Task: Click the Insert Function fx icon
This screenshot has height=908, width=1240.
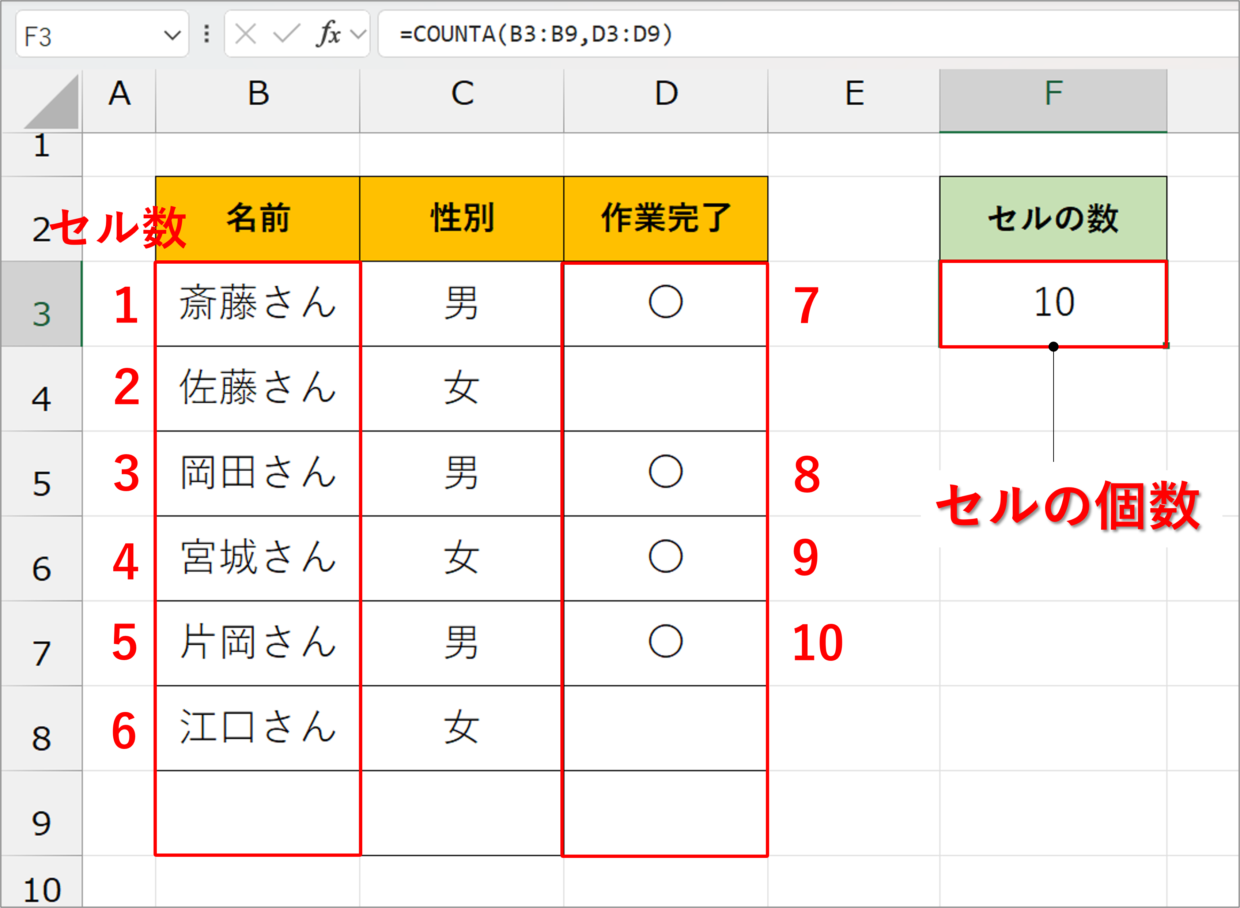Action: point(327,34)
